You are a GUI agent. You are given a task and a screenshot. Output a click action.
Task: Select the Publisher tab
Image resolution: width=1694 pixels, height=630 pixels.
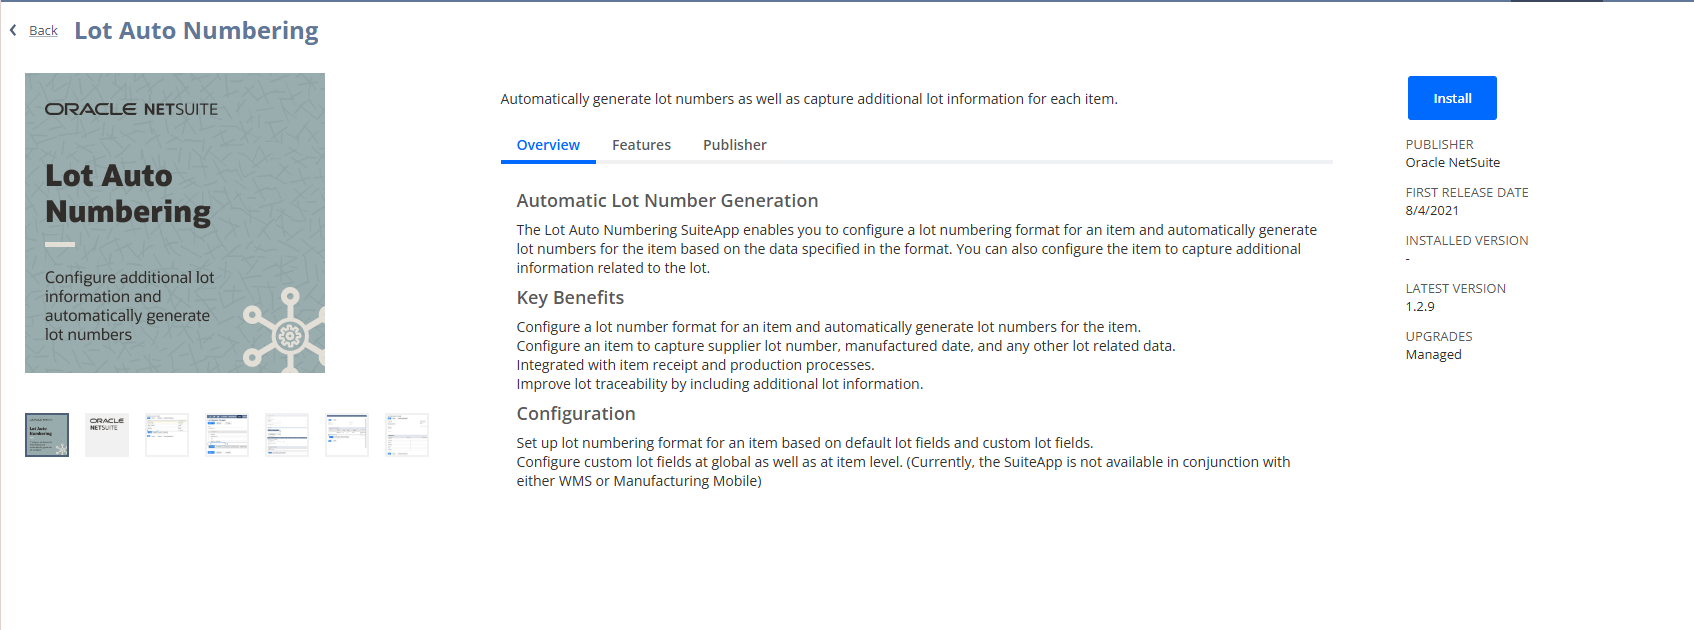734,145
